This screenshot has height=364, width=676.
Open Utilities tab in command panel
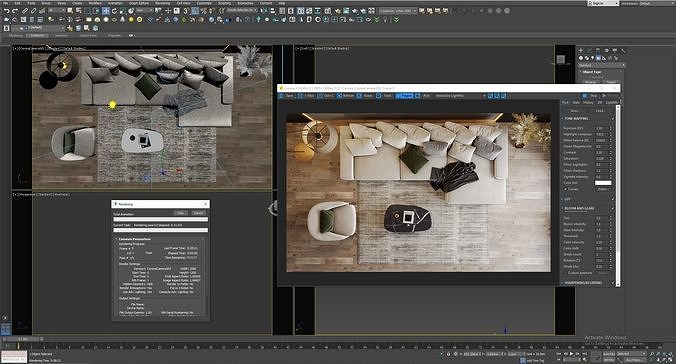point(623,50)
